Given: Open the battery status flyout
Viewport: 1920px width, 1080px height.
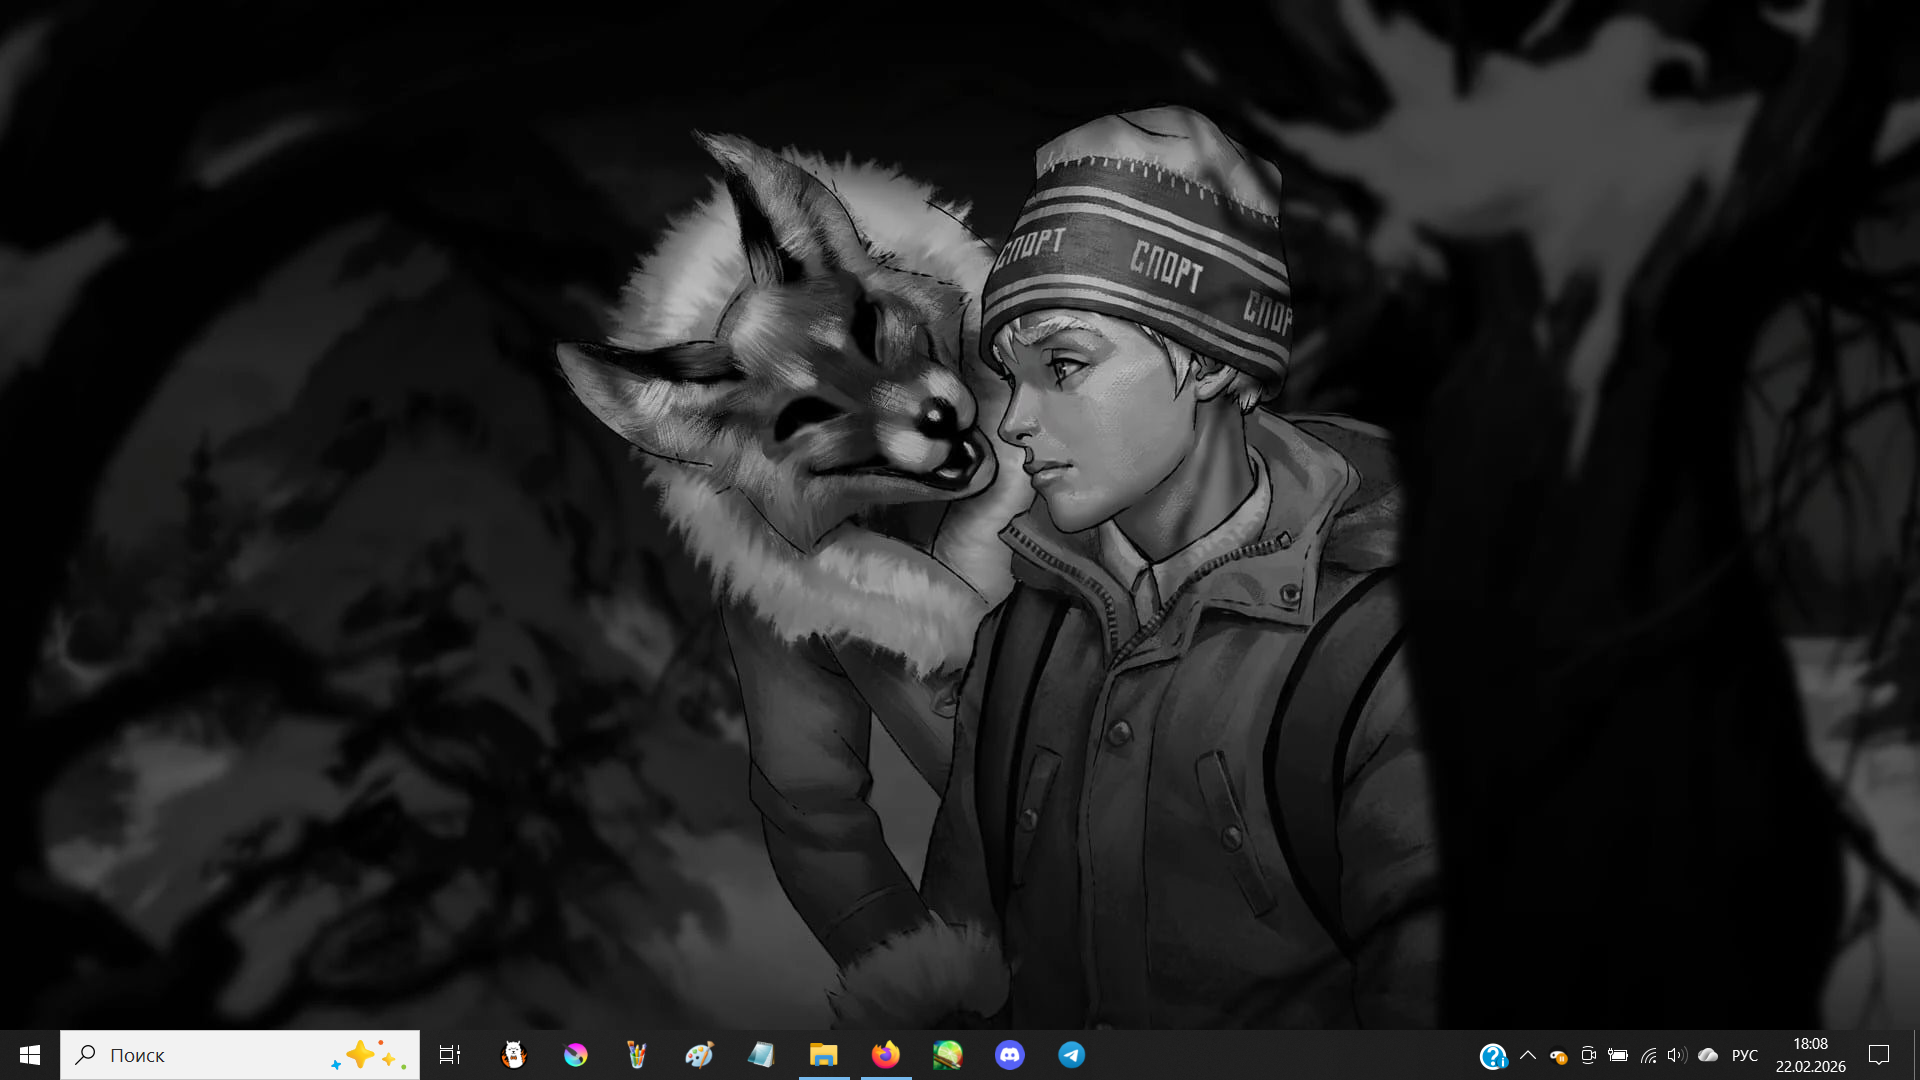Looking at the screenshot, I should click(1617, 1055).
